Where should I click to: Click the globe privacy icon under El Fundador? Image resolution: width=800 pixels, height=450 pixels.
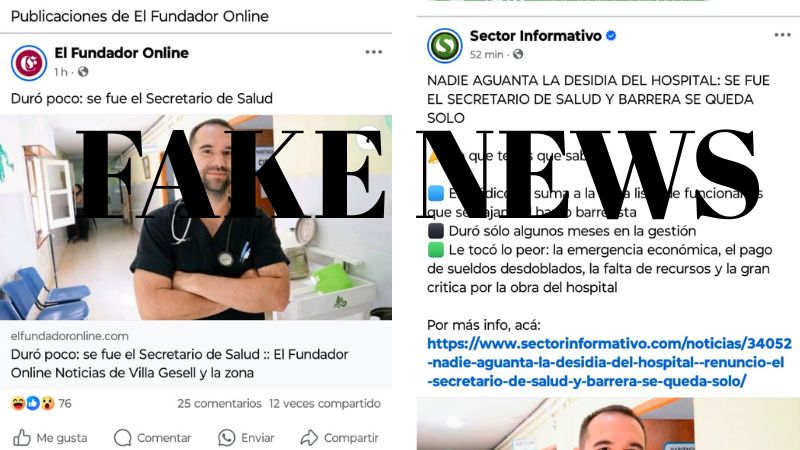83,72
